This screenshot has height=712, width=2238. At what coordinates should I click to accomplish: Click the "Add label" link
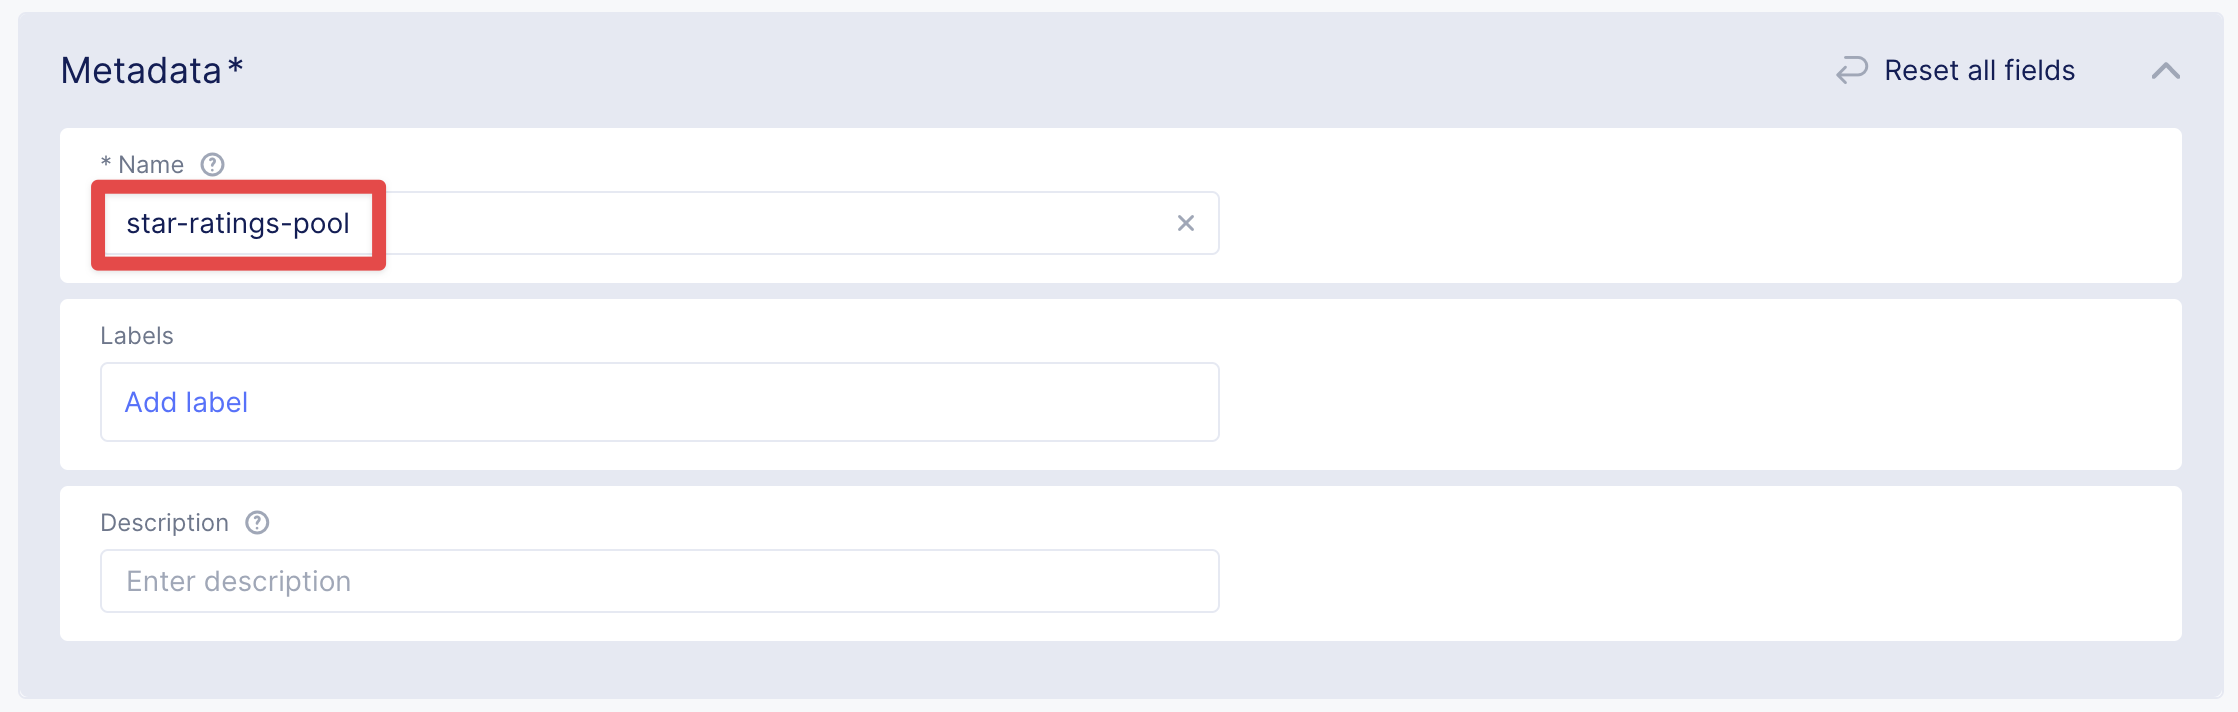click(x=186, y=402)
